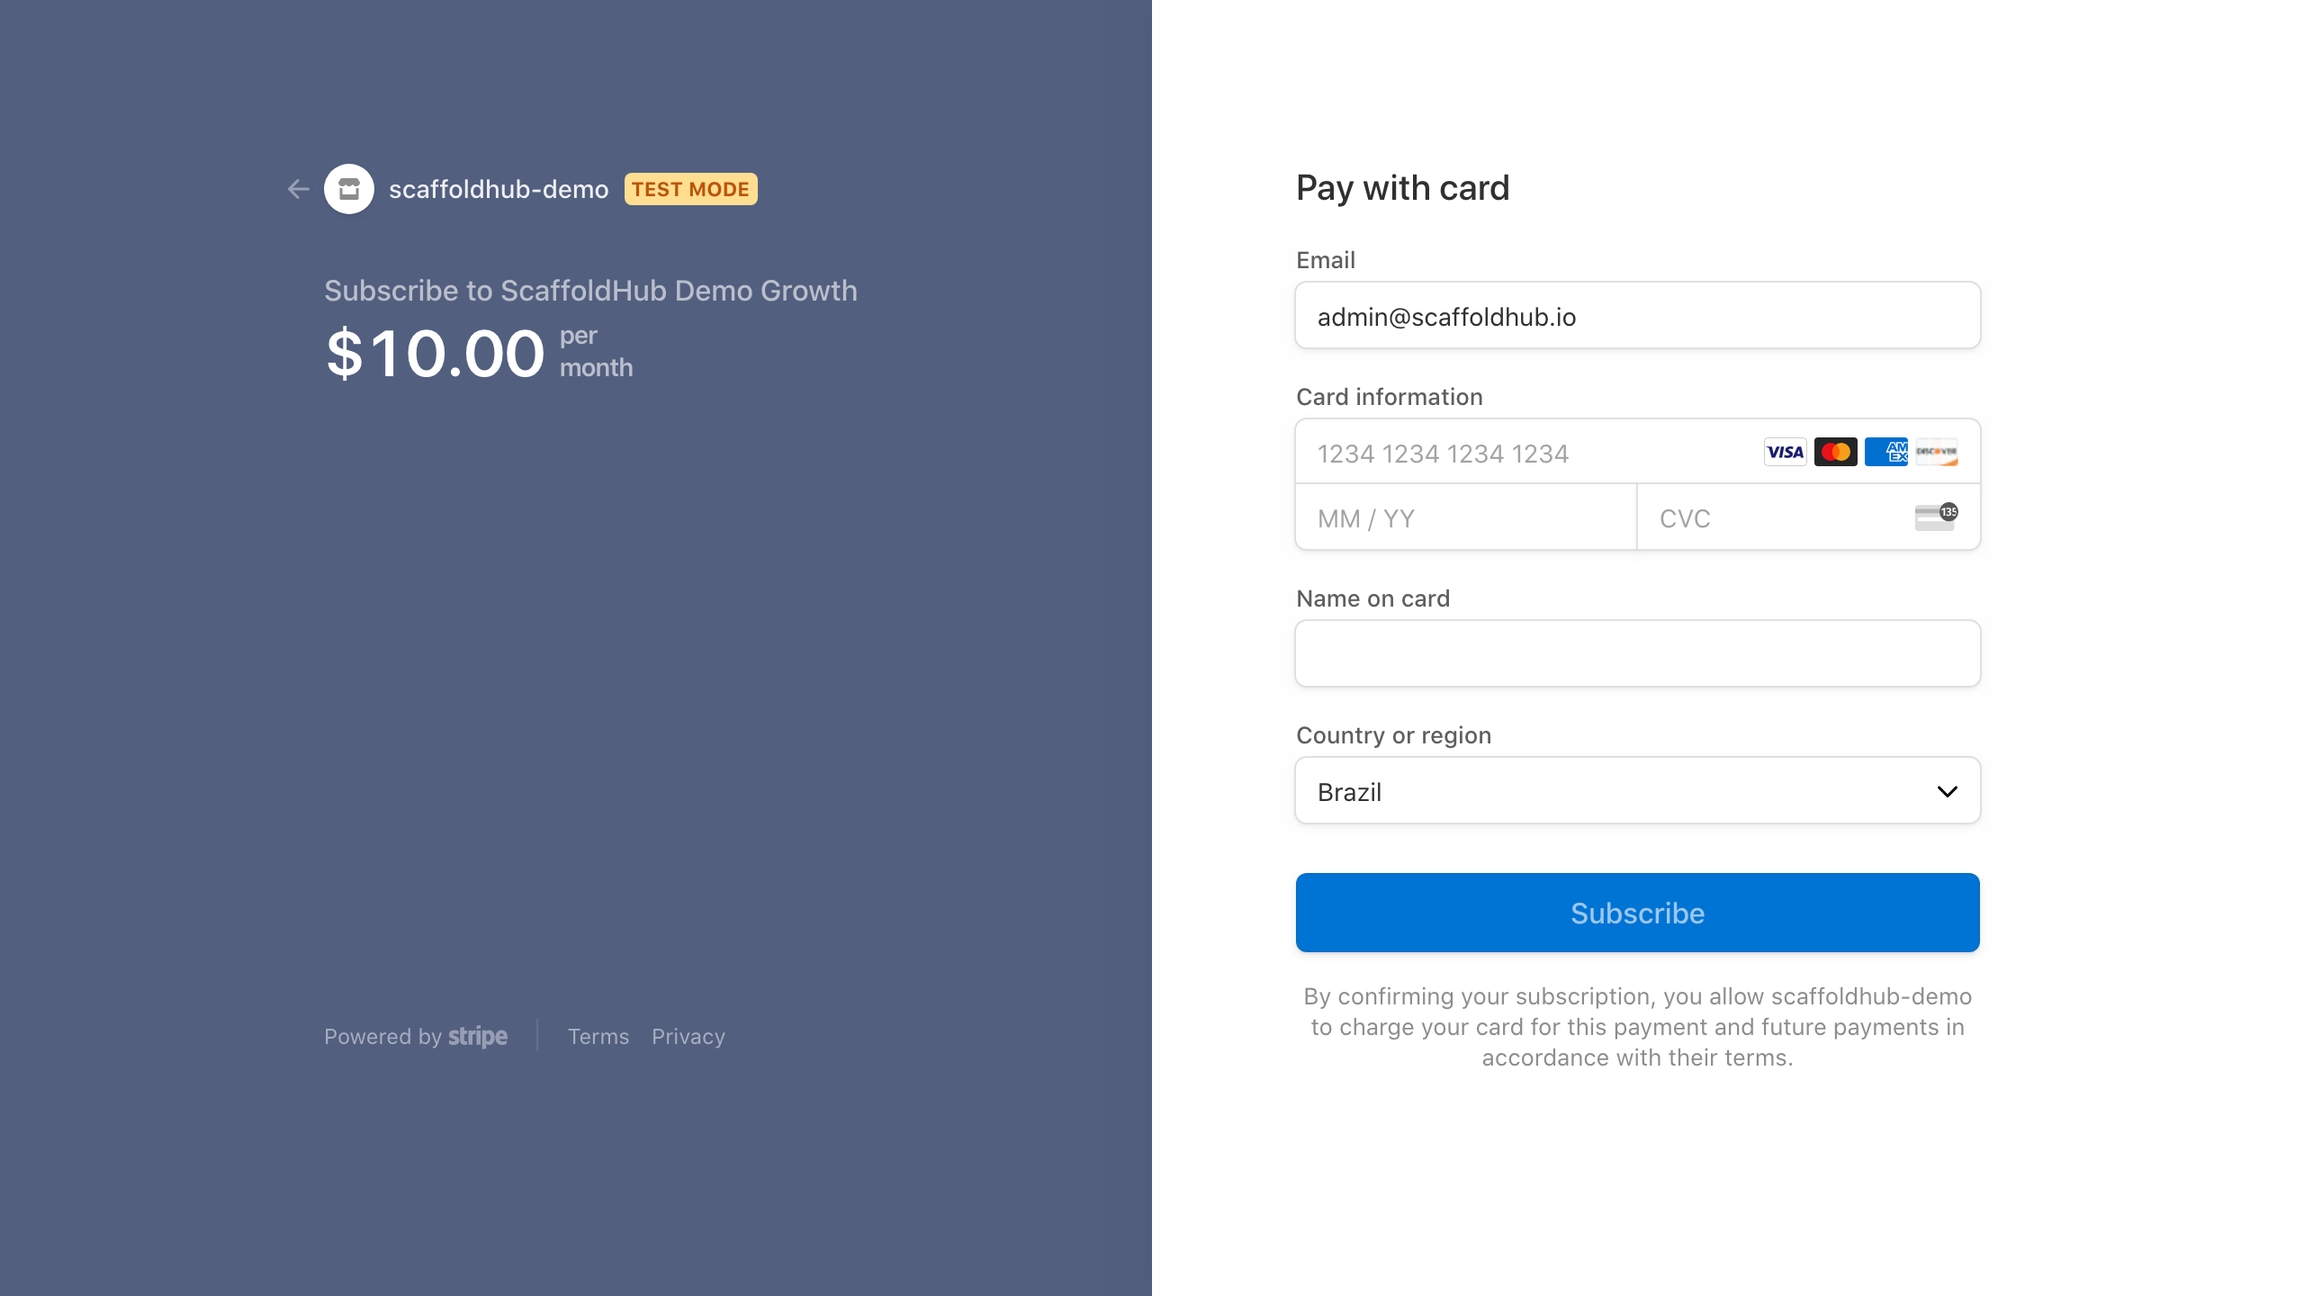Click the Discover card icon
The image size is (2304, 1296).
(1936, 452)
